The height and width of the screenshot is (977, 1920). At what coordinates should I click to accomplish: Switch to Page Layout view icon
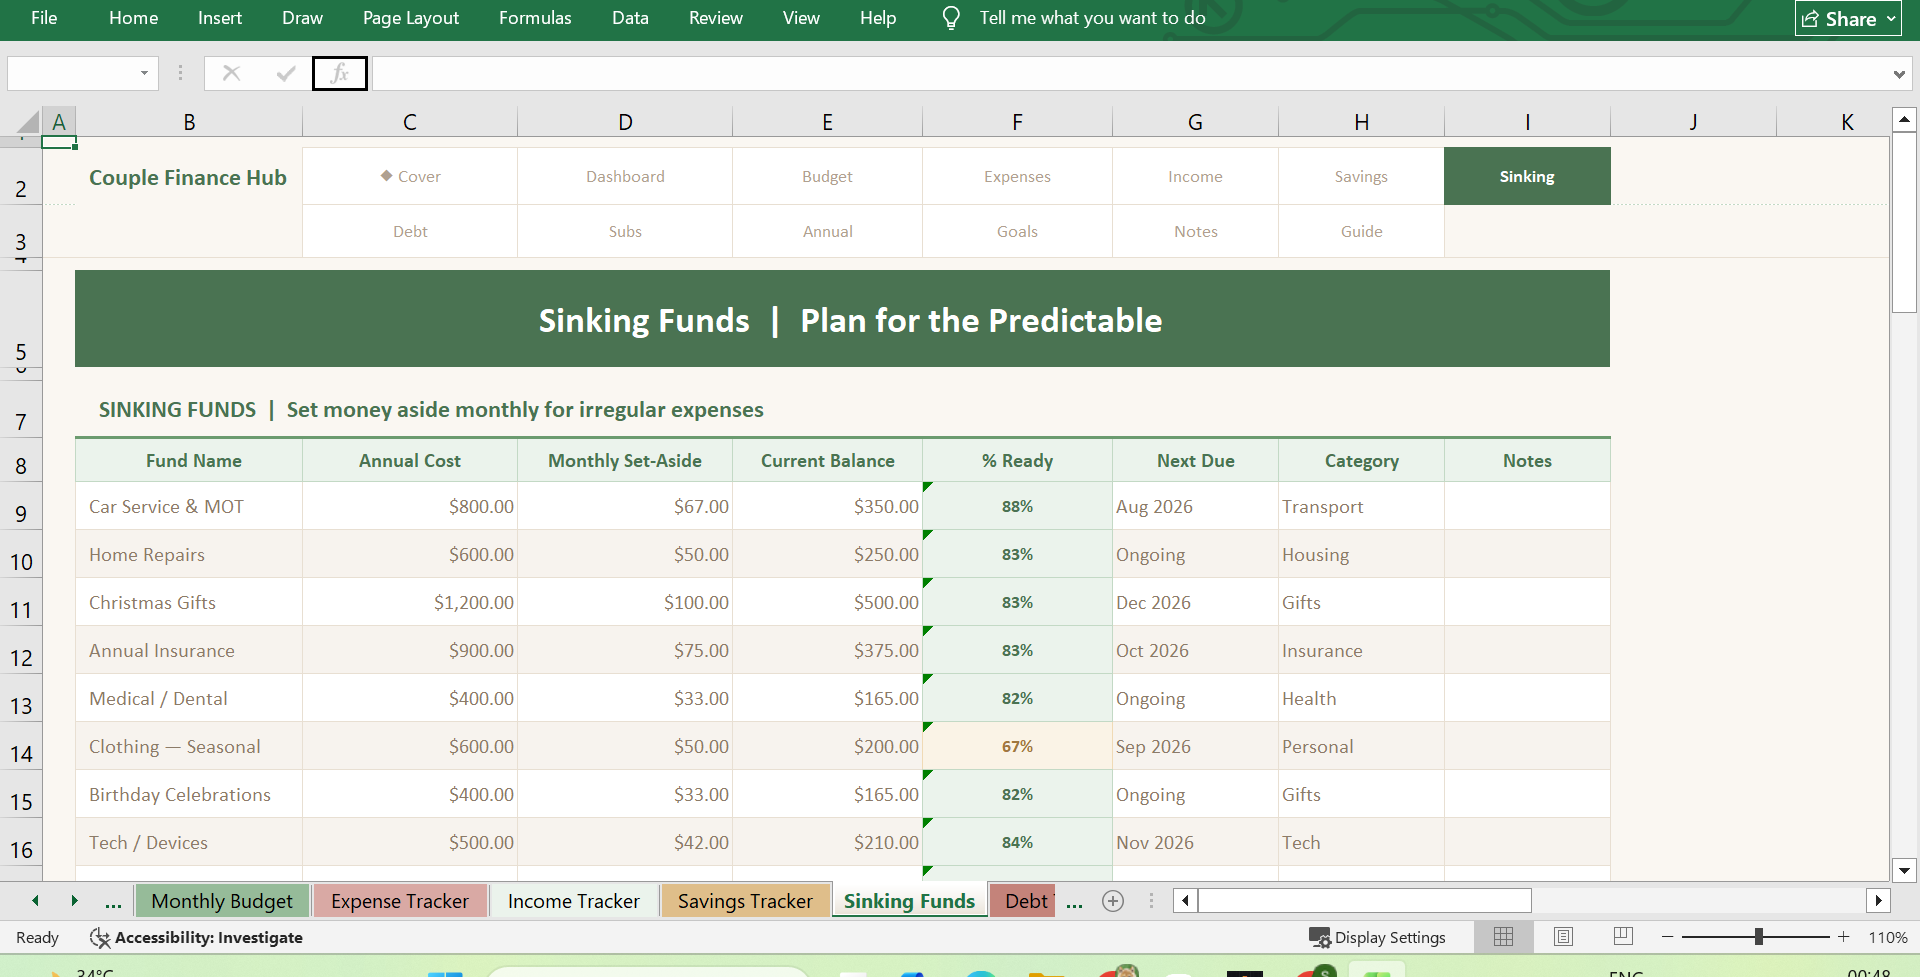(x=1563, y=937)
